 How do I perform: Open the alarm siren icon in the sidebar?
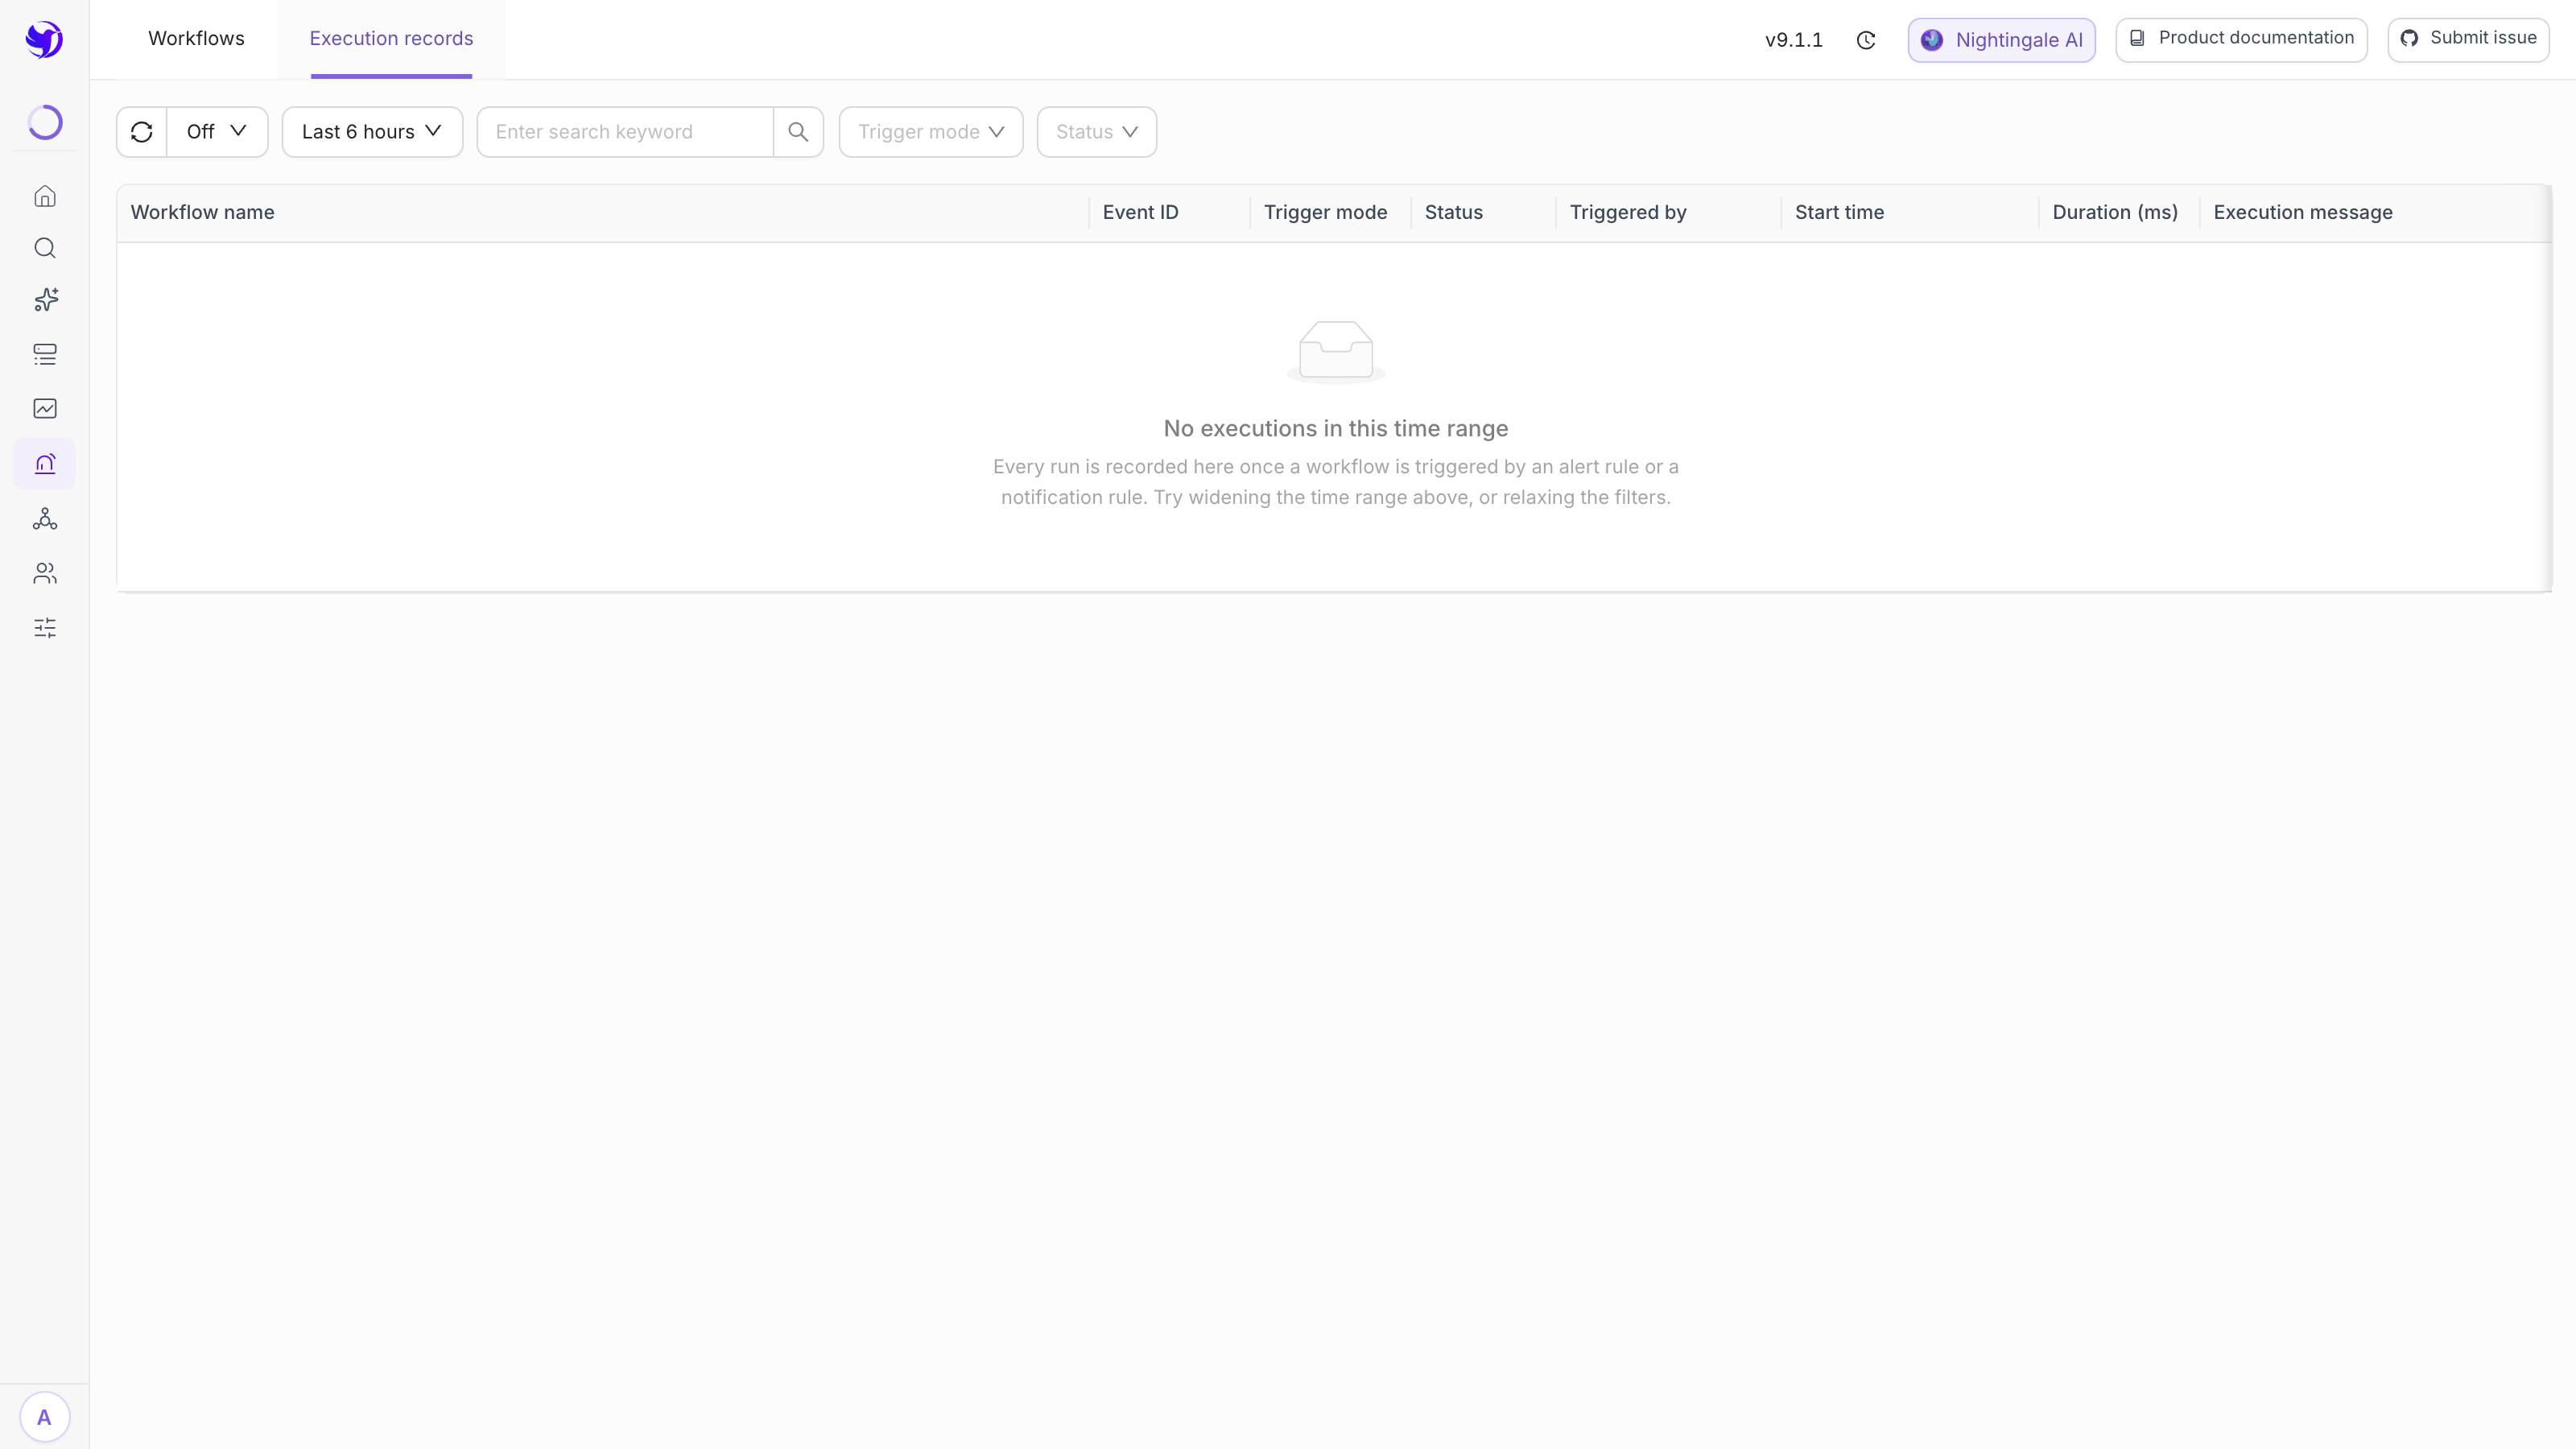point(45,464)
